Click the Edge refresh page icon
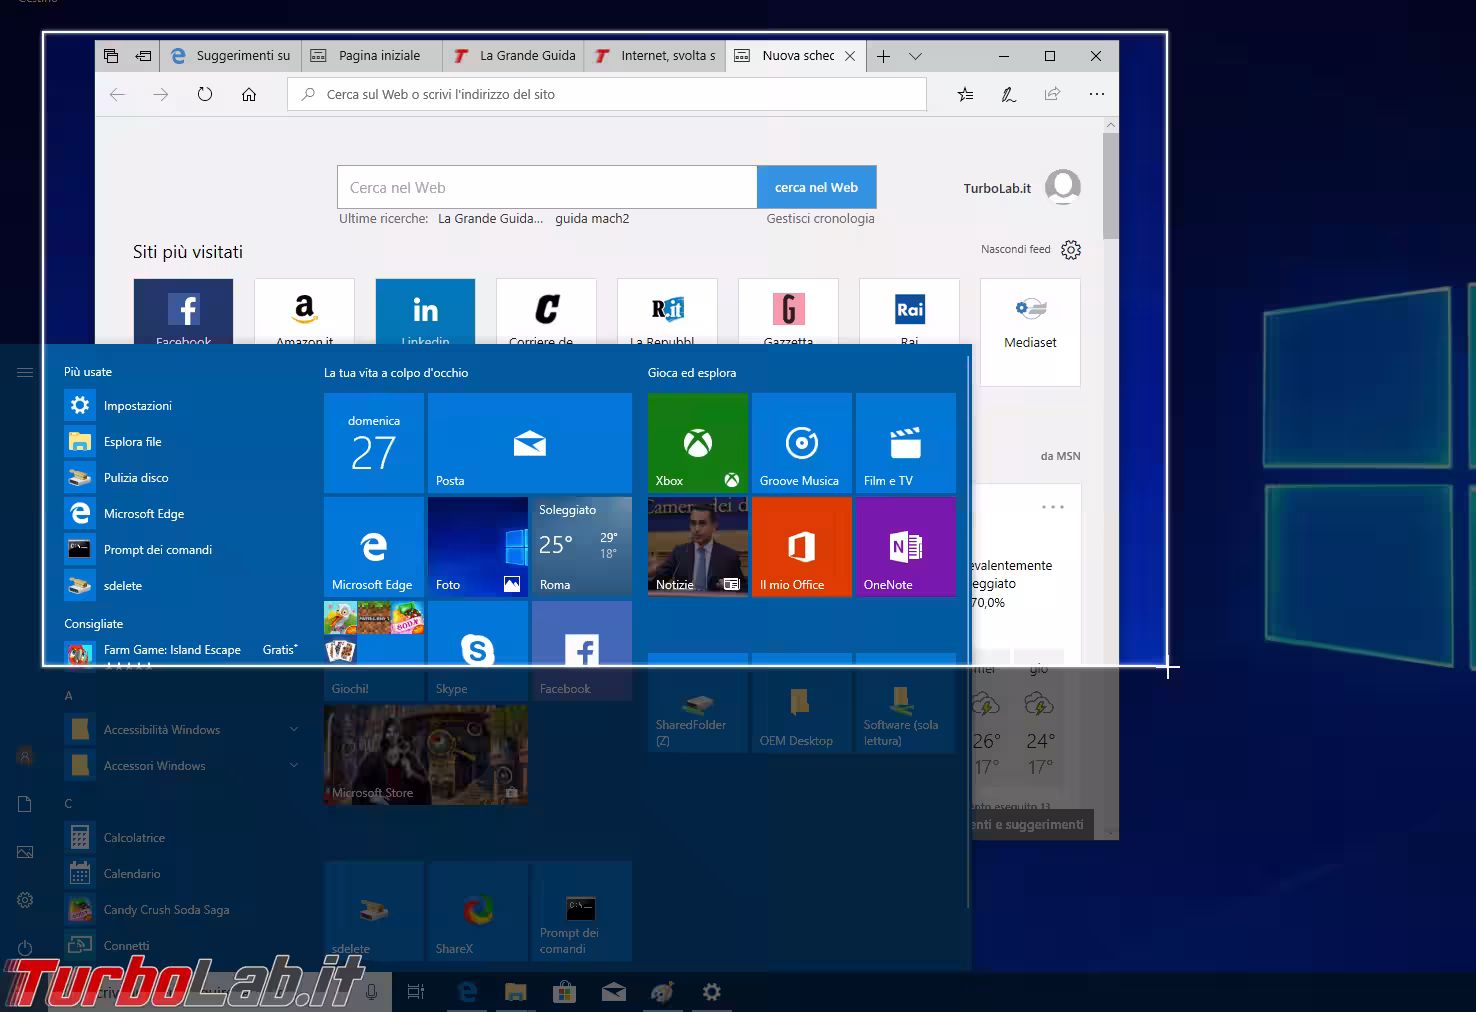The width and height of the screenshot is (1476, 1012). click(x=205, y=94)
